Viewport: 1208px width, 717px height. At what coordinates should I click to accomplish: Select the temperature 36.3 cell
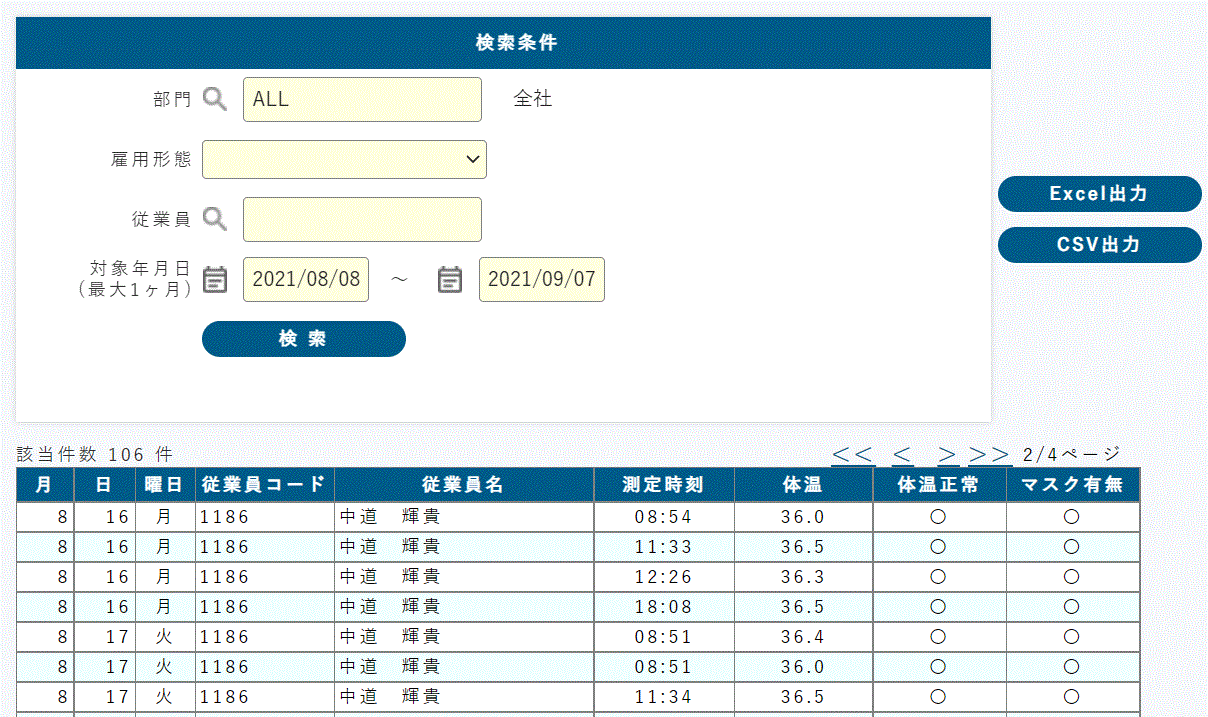click(x=803, y=577)
